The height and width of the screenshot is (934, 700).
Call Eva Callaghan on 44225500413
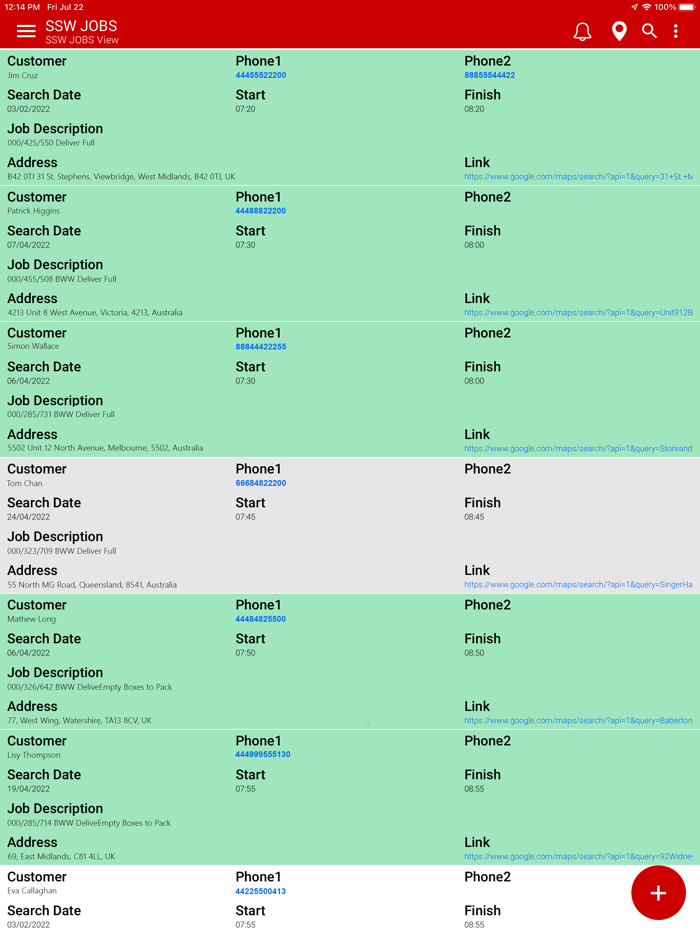[x=259, y=891]
